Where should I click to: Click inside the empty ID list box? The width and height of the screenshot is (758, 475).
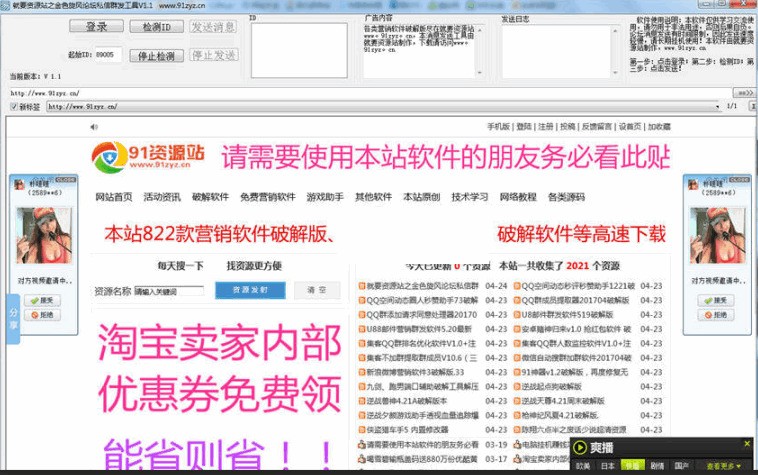click(x=299, y=50)
